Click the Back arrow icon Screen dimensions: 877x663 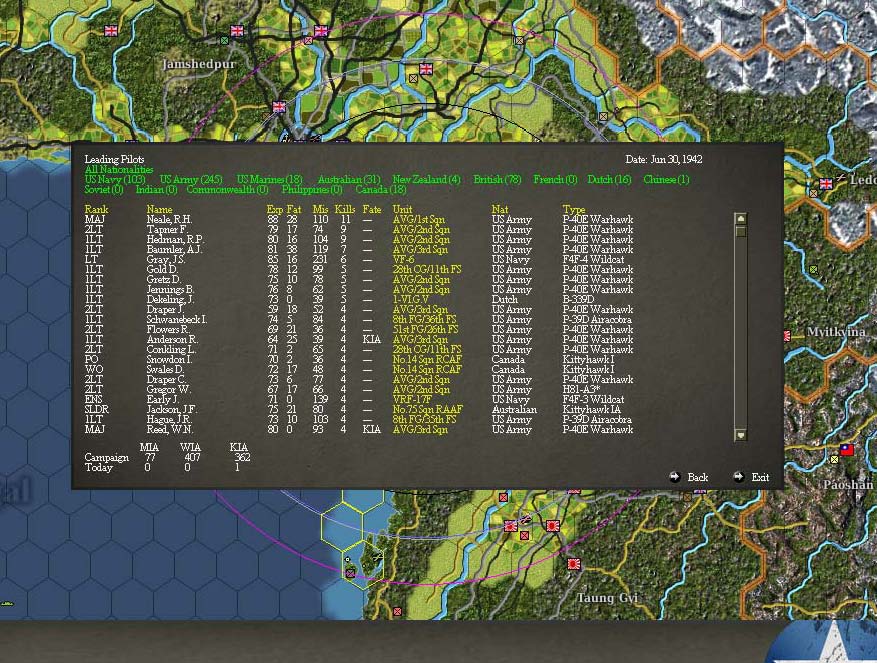click(675, 477)
